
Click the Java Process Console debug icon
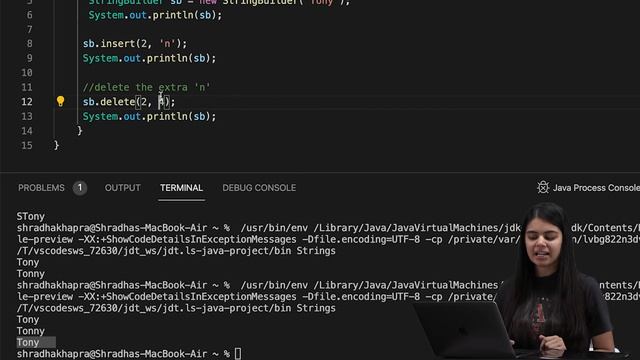click(x=543, y=187)
